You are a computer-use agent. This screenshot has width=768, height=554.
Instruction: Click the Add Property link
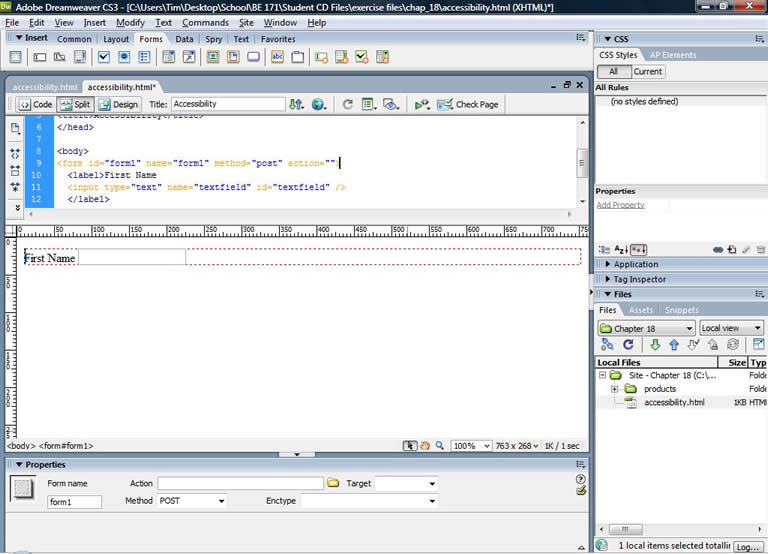[x=621, y=205]
